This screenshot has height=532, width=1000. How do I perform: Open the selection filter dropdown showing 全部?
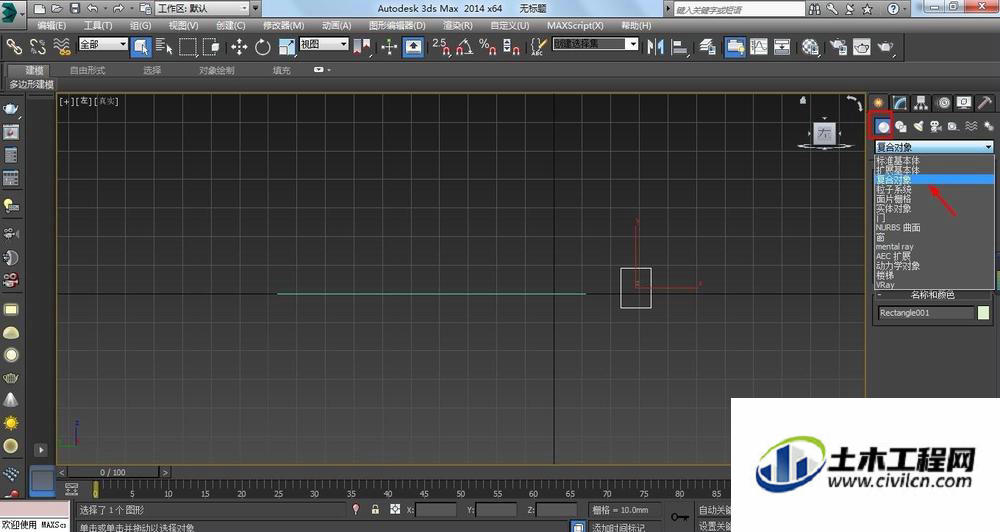point(103,44)
